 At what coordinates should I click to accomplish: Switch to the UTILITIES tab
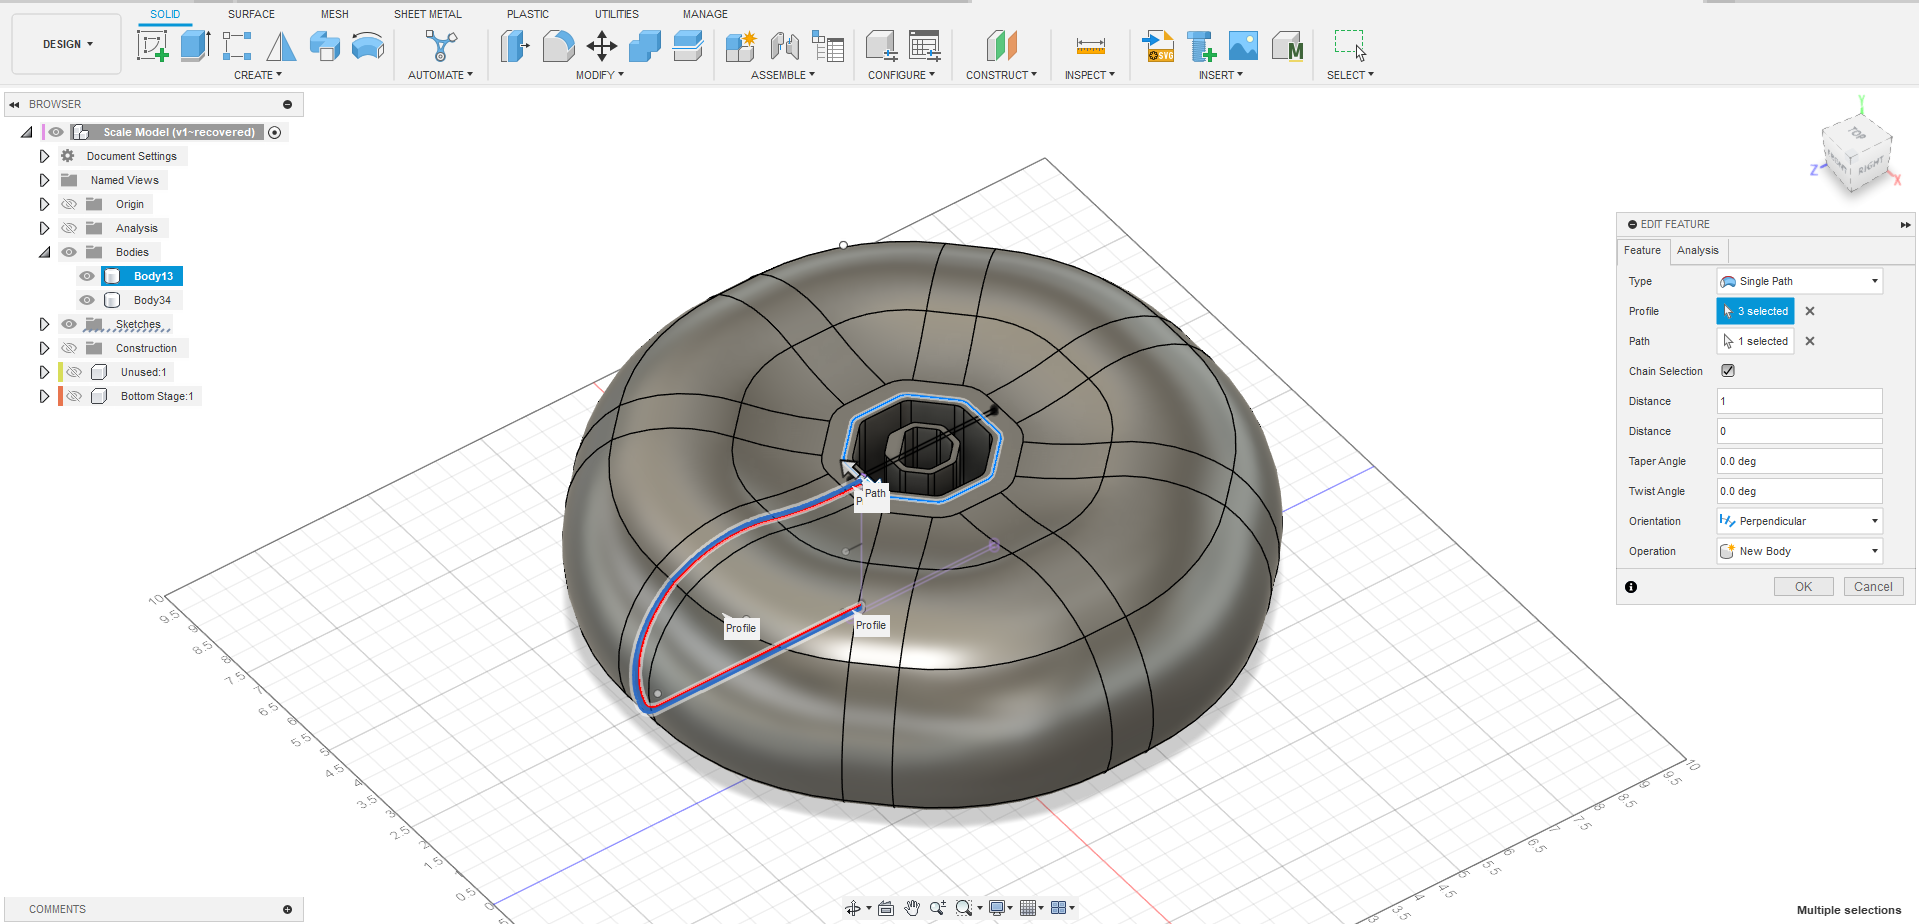coord(617,14)
